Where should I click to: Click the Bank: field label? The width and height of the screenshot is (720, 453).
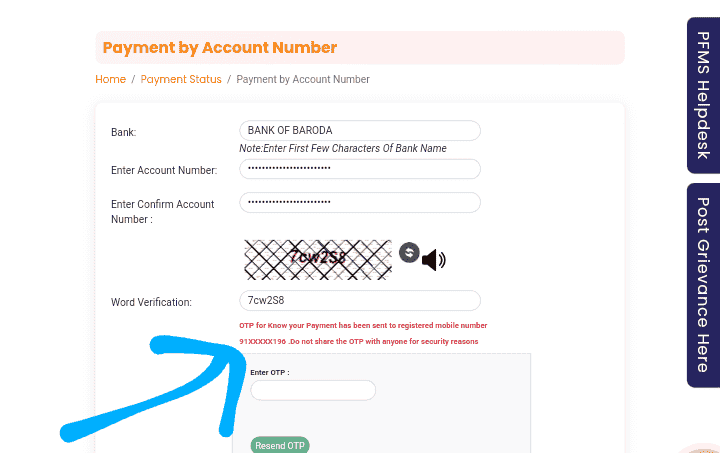(x=124, y=132)
